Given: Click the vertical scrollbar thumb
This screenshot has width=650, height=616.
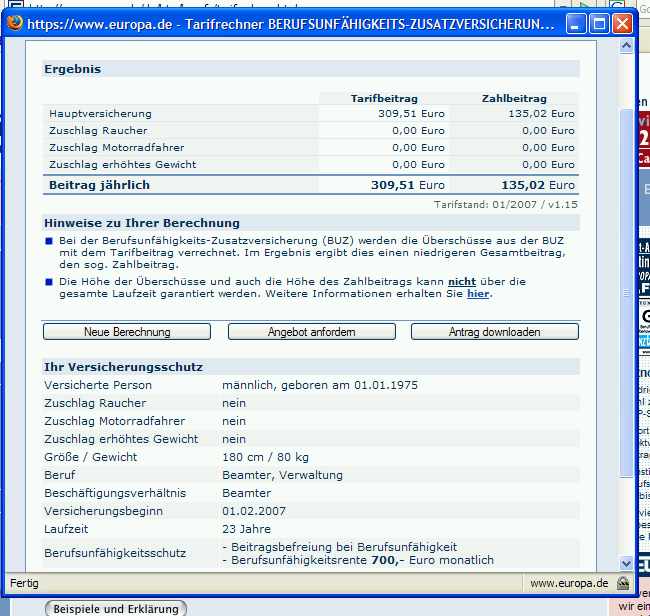Looking at the screenshot, I should pos(626,292).
